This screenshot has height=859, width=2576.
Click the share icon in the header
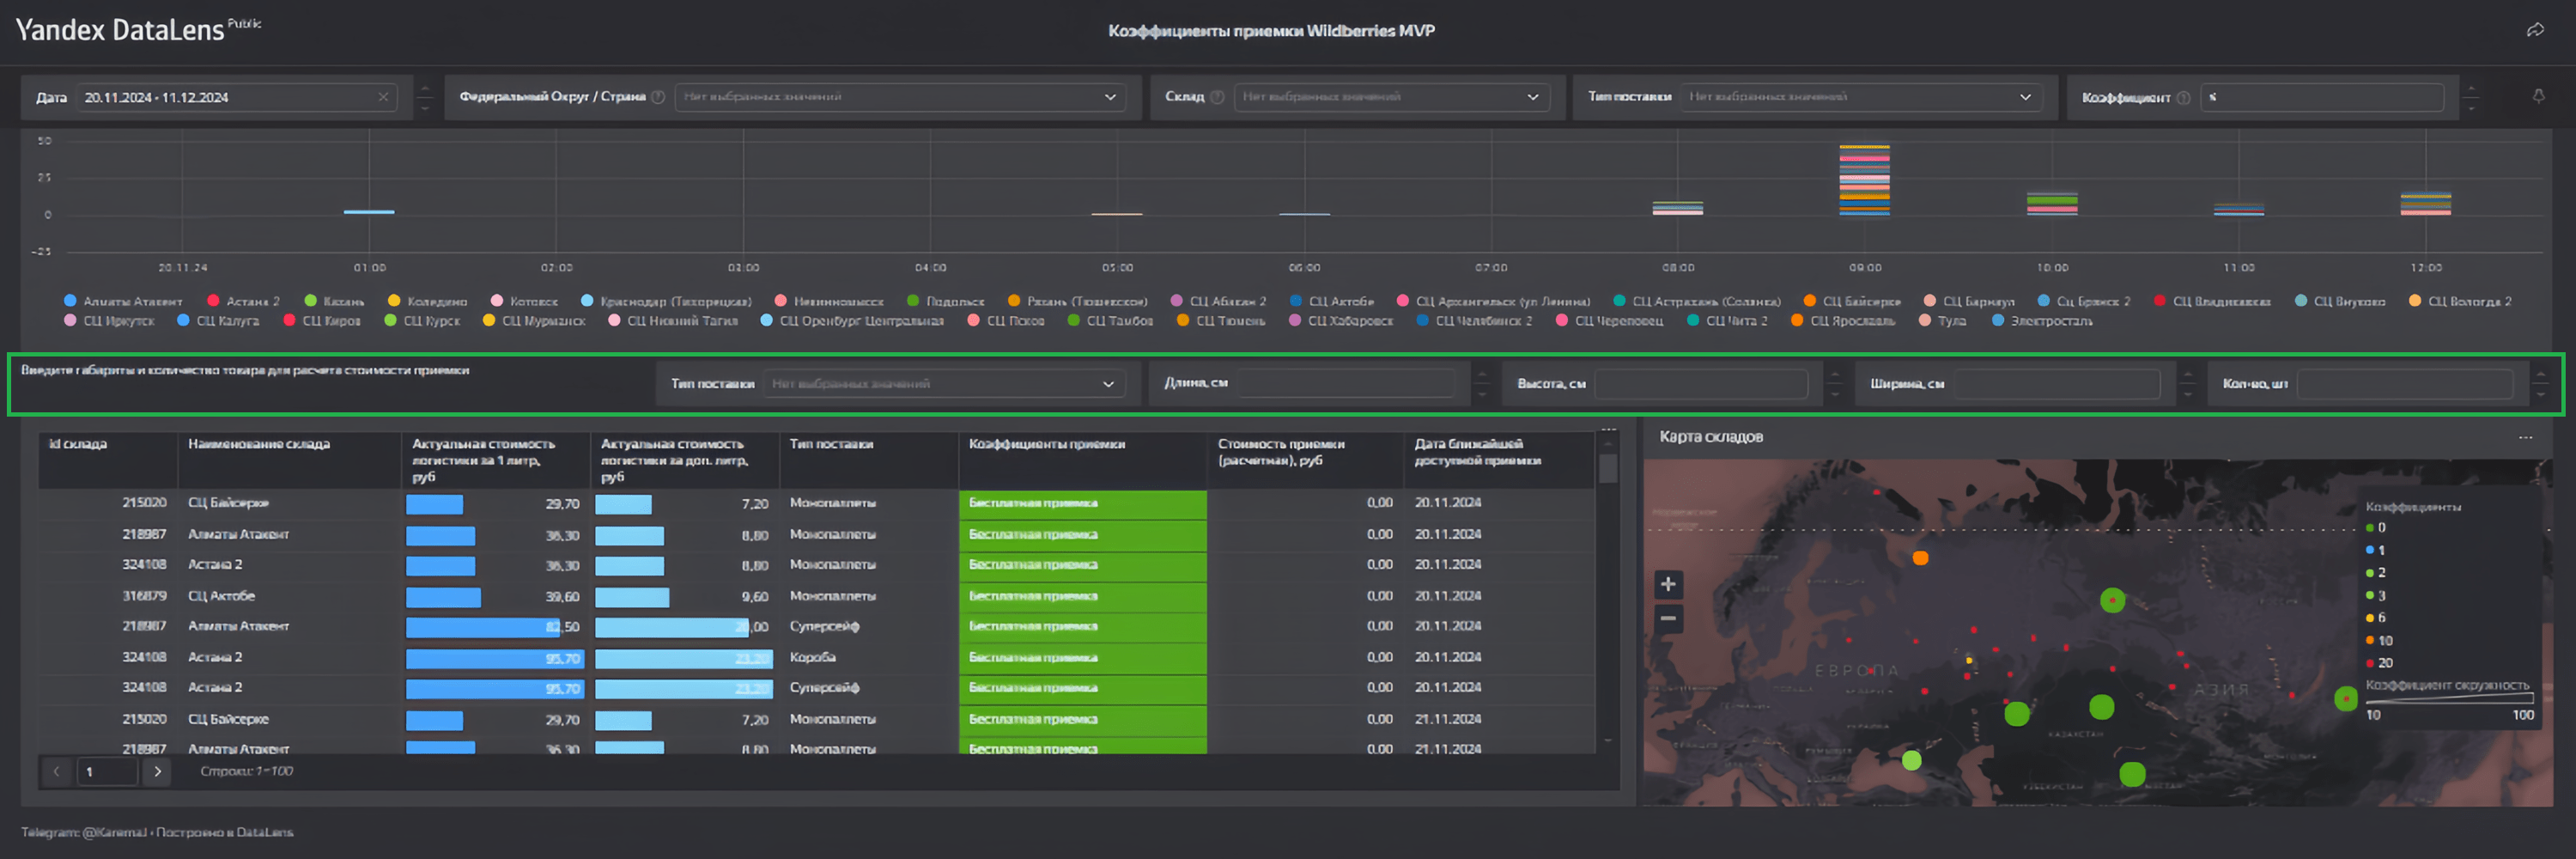(2535, 30)
